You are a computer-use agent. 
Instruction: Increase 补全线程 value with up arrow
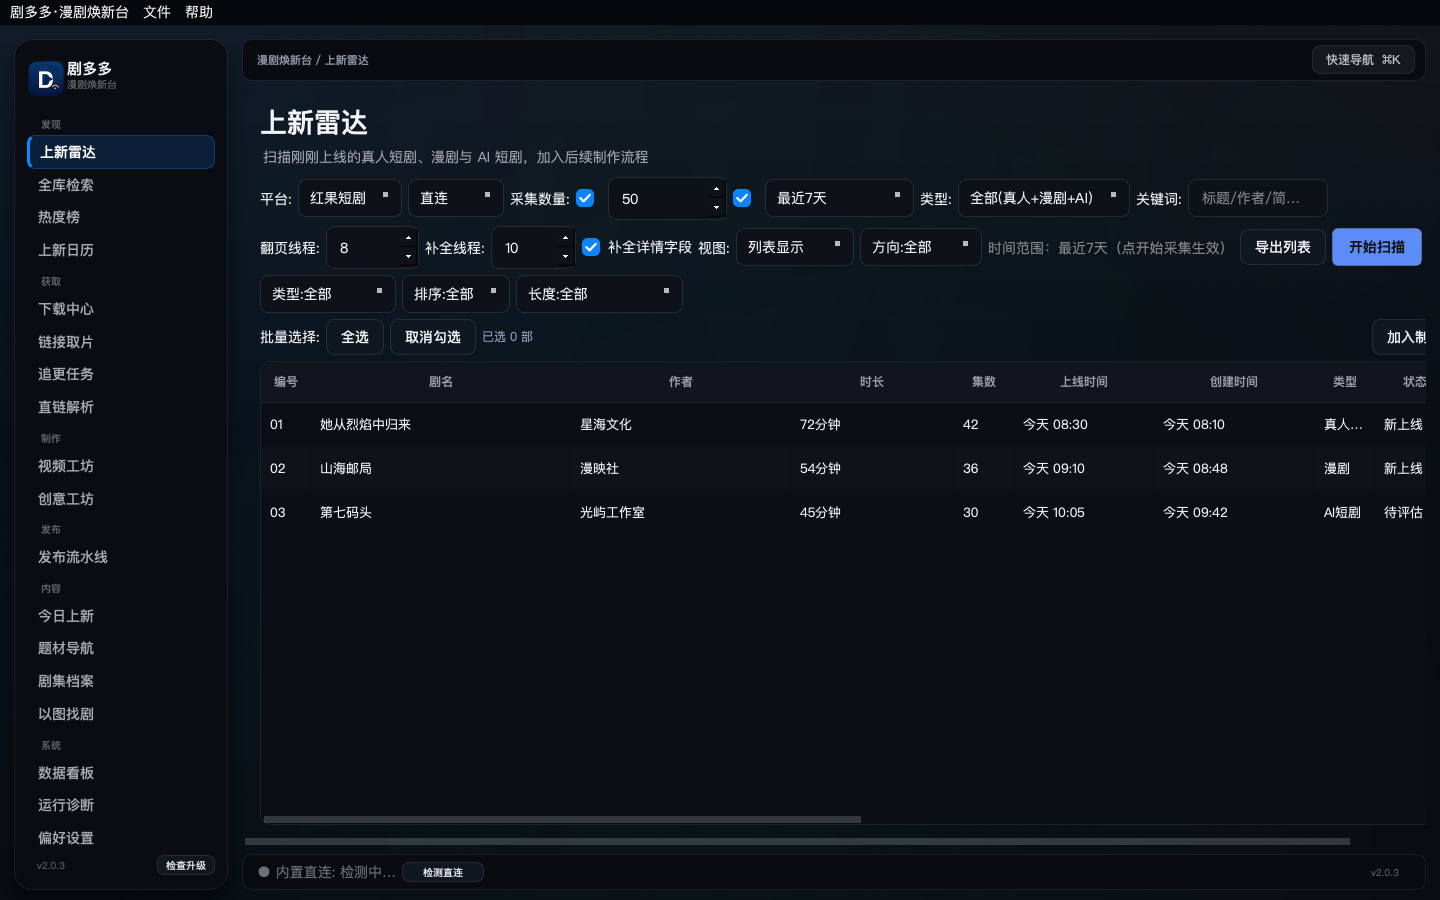565,238
